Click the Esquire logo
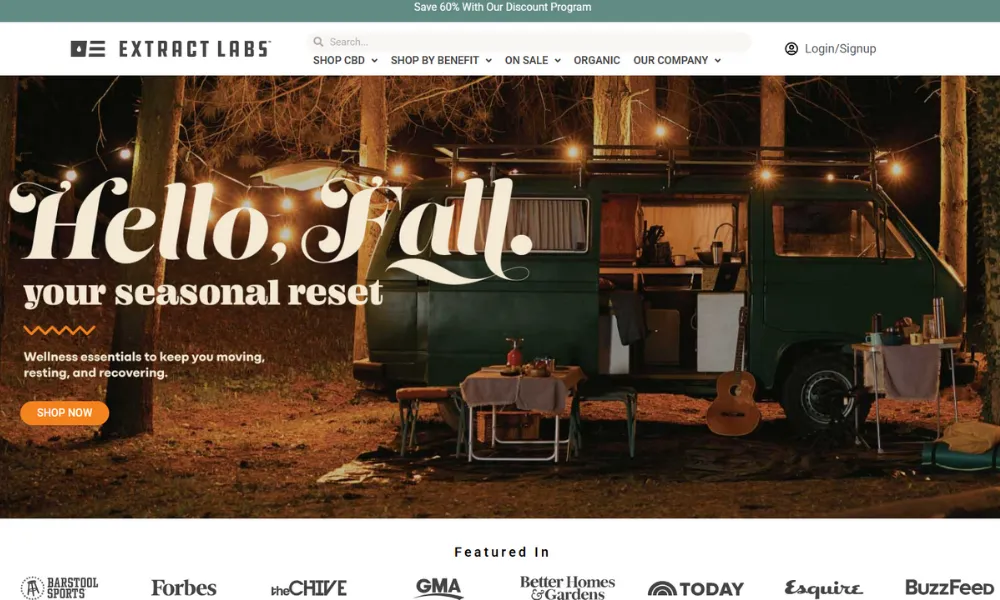The height and width of the screenshot is (600, 1000). [x=823, y=589]
